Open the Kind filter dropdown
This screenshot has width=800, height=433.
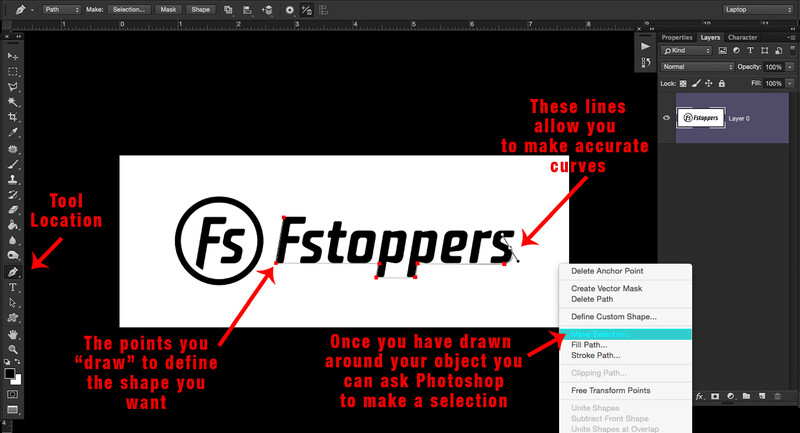[x=686, y=50]
